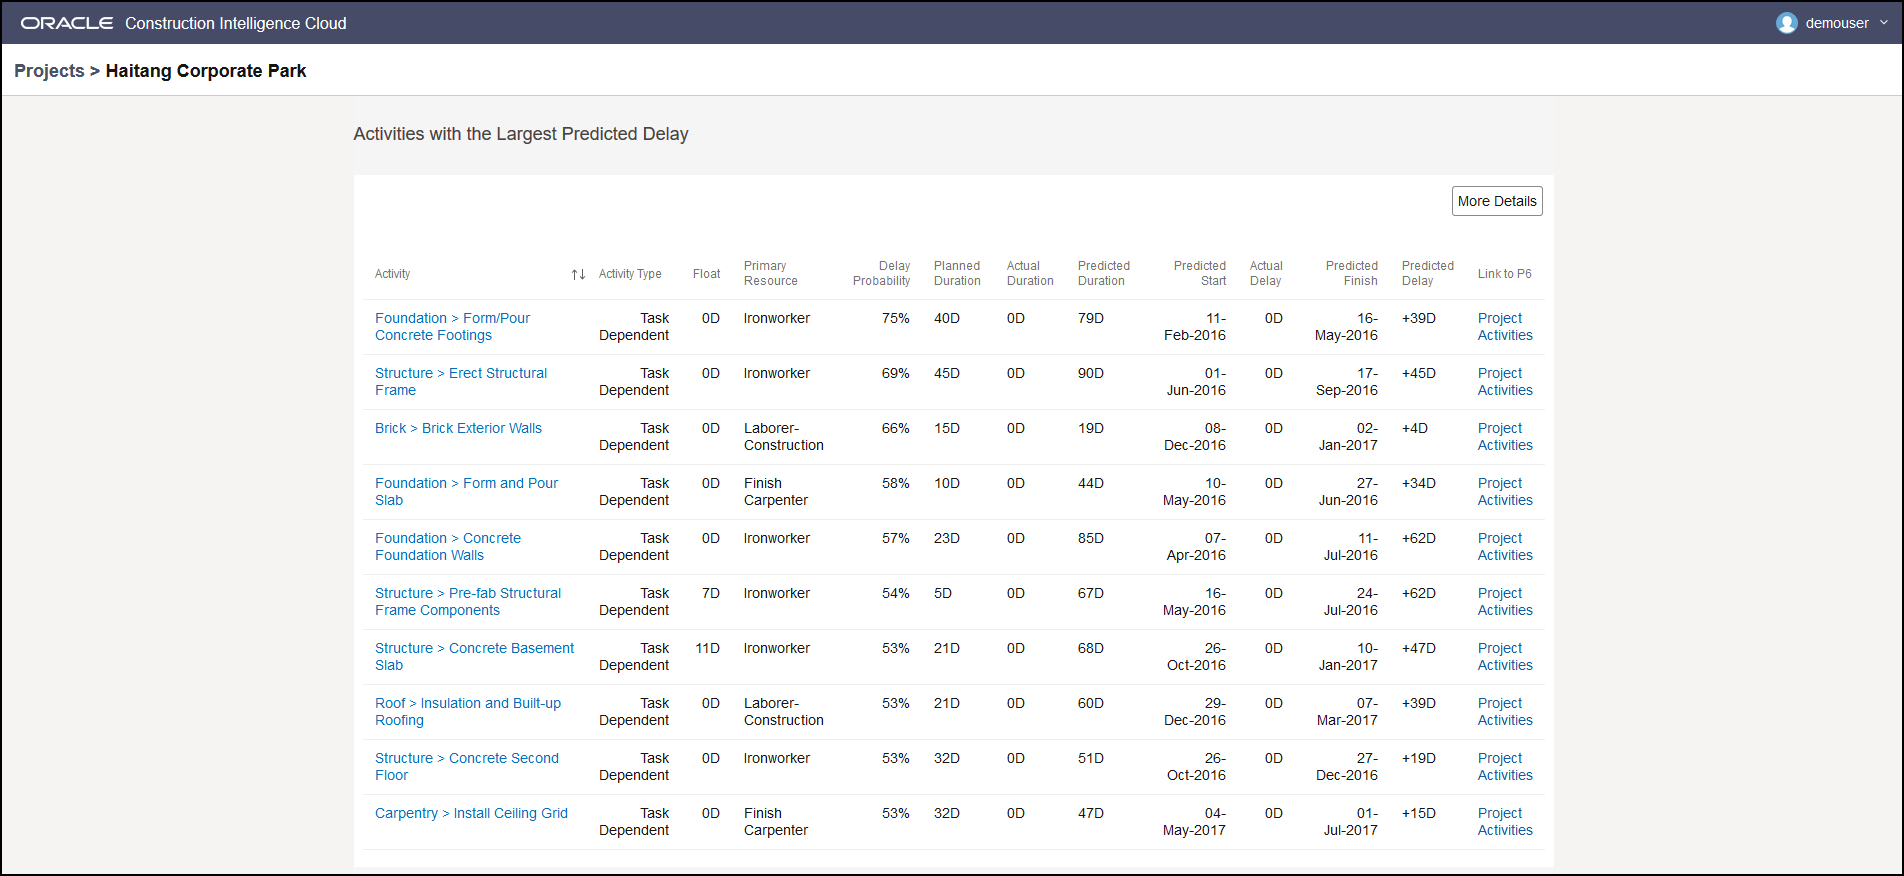
Task: Click the Predicted Finish column header
Action: pyautogui.click(x=1352, y=273)
